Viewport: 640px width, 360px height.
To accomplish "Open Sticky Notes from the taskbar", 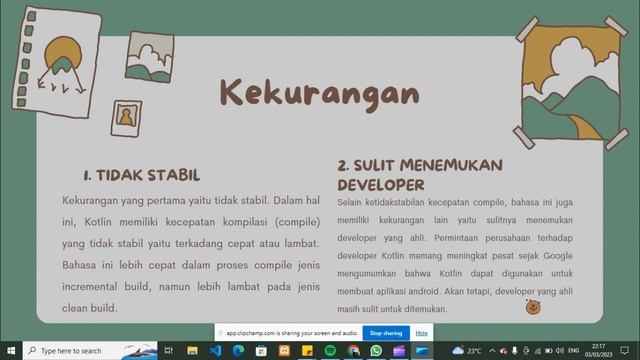I will [307, 351].
